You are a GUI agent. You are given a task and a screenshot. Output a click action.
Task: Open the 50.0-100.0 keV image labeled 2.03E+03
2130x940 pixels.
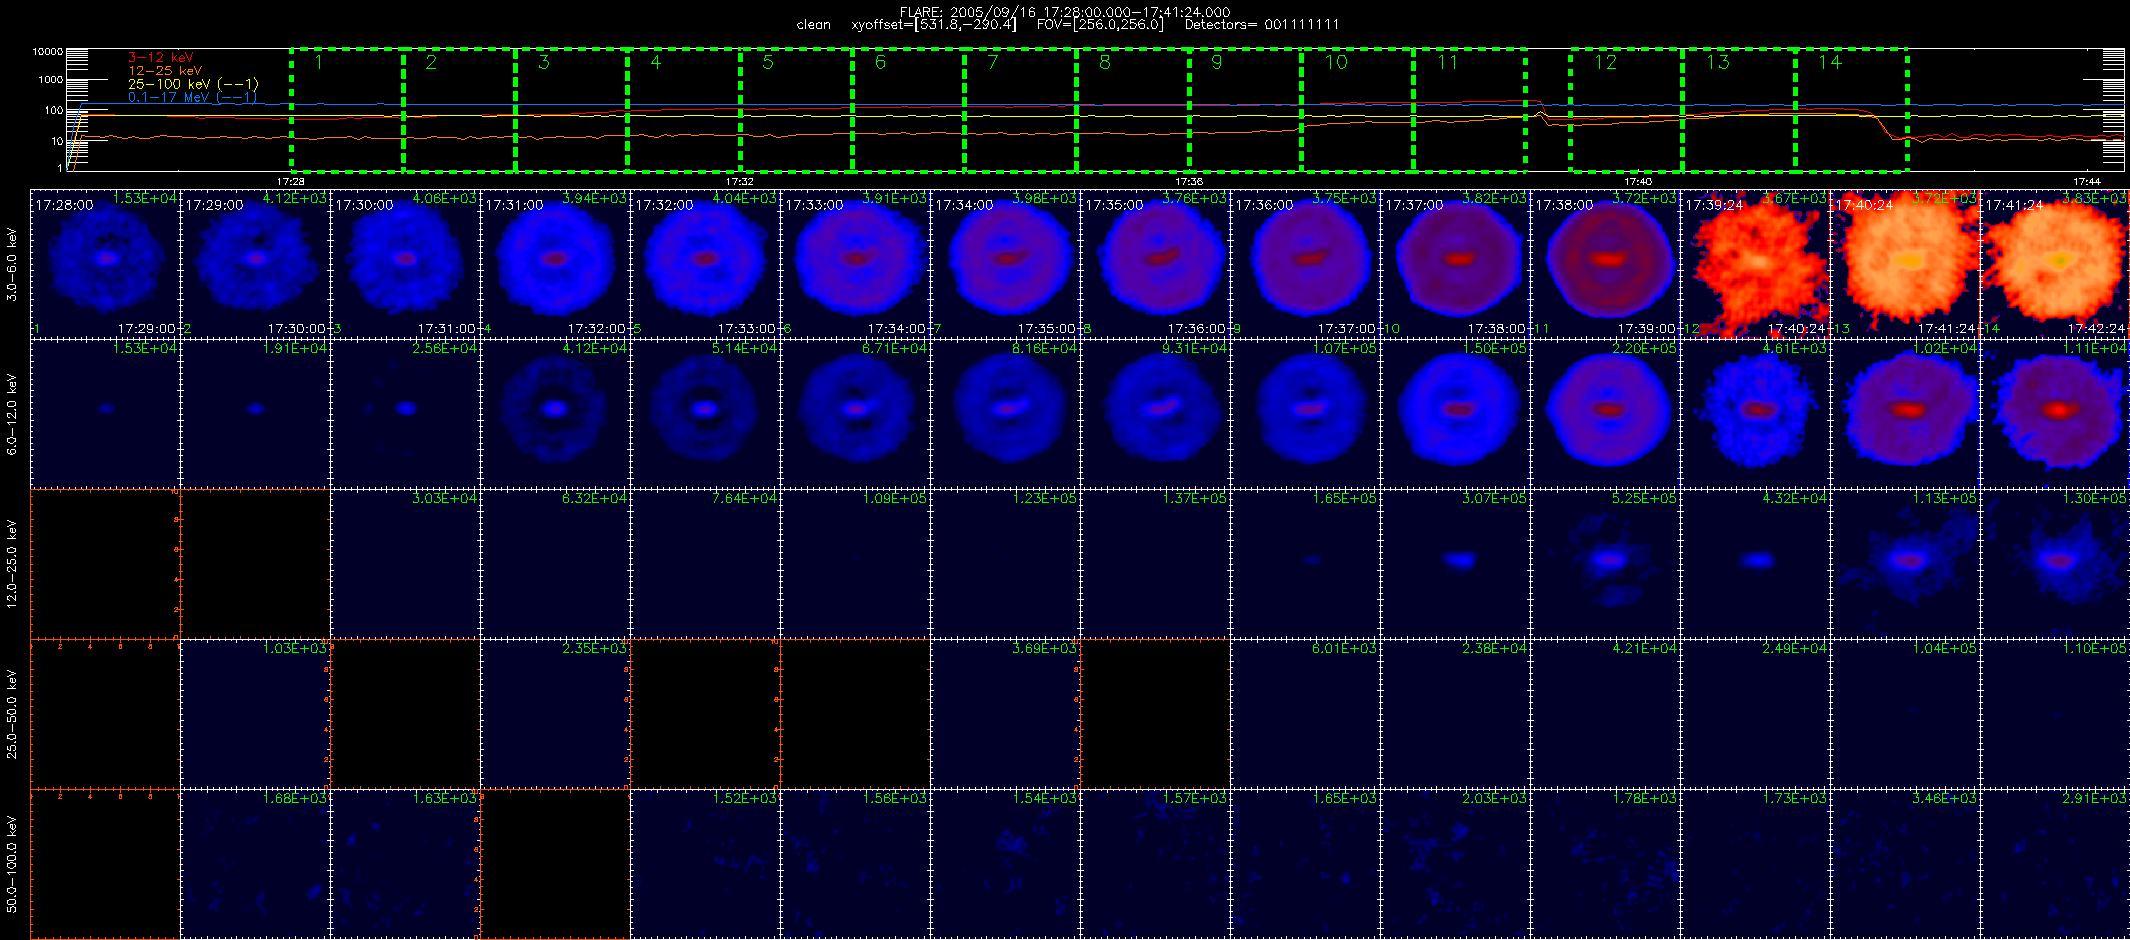pyautogui.click(x=1455, y=864)
